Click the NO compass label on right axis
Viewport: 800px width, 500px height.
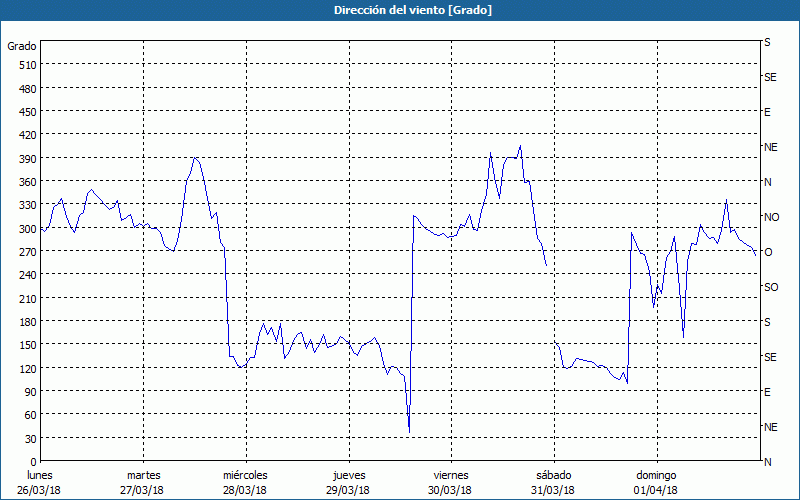coord(771,217)
